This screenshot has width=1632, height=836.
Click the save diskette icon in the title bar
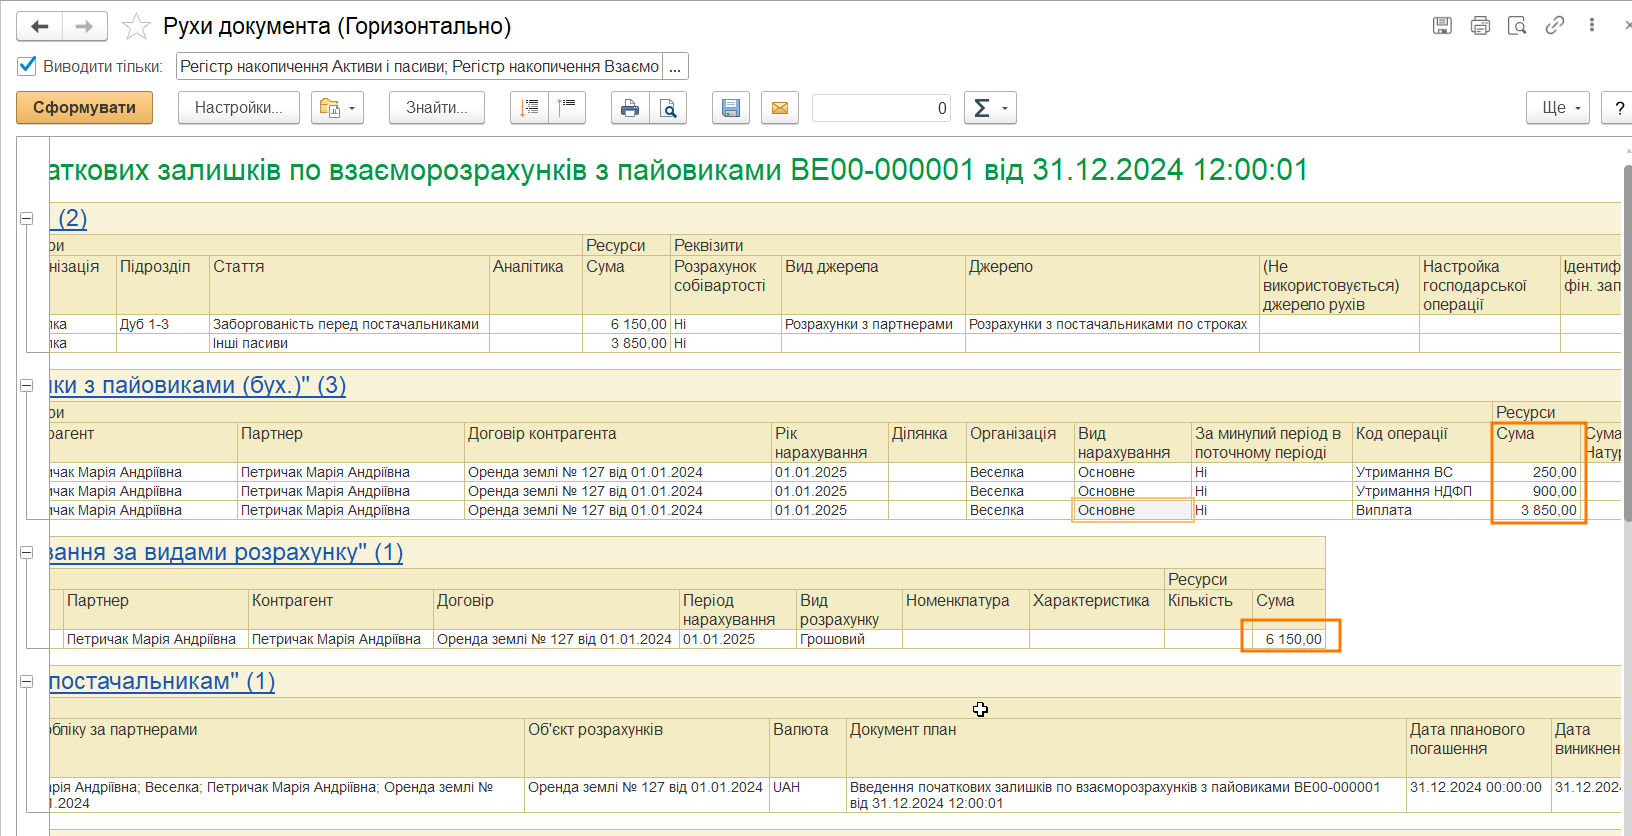[x=1442, y=26]
